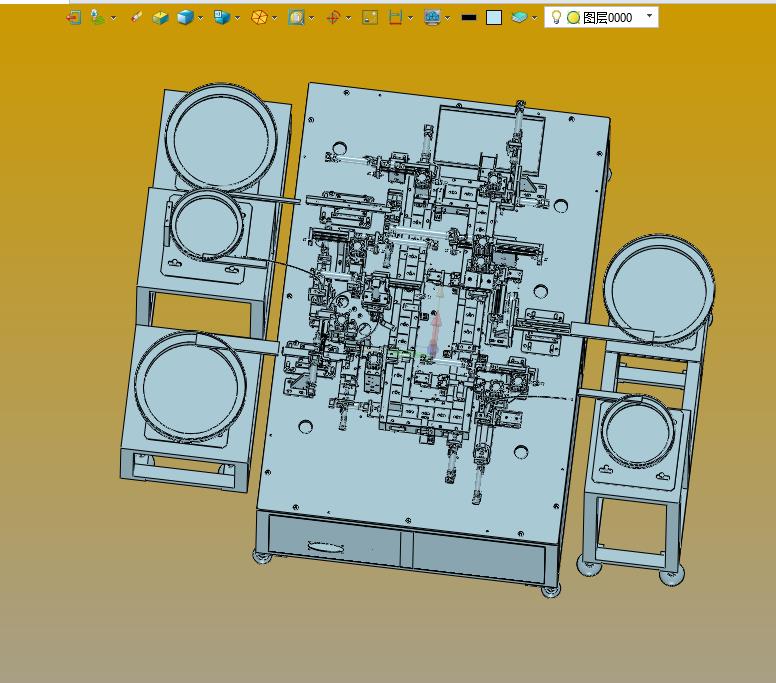Click the monitor display settings icon
This screenshot has width=776, height=683.
pos(432,18)
